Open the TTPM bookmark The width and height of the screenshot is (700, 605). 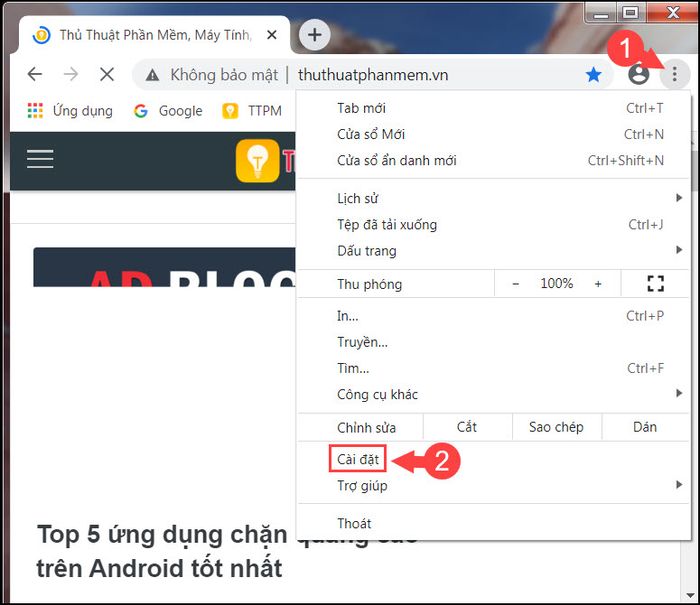tap(252, 111)
